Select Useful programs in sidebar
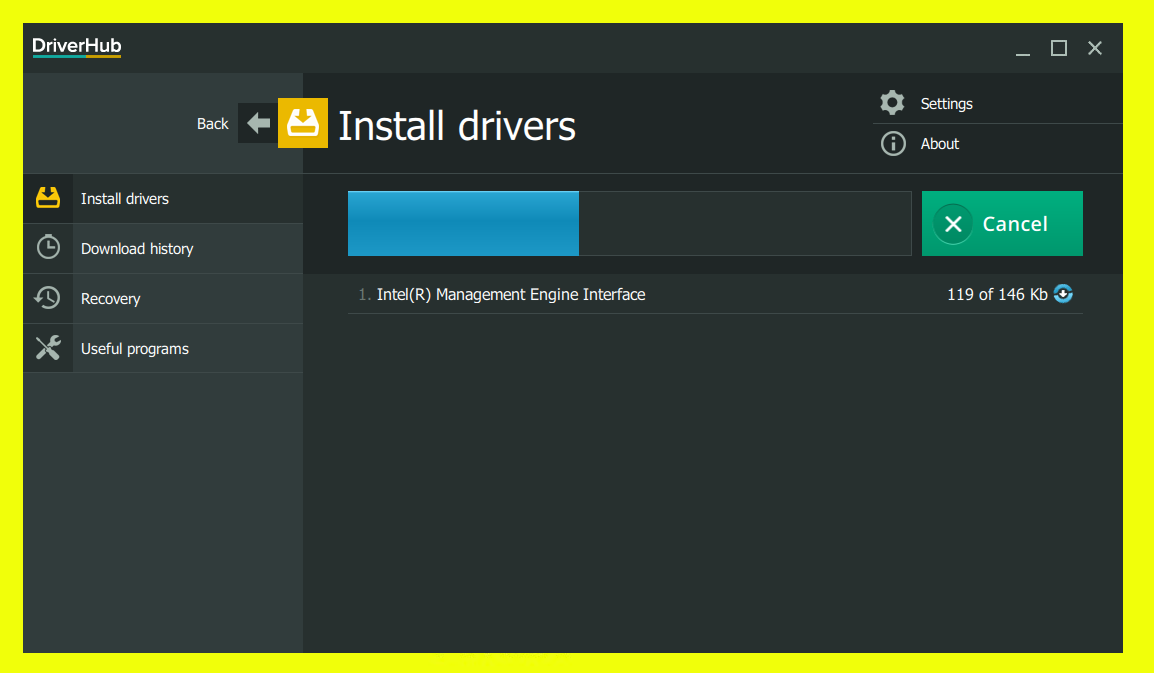1154x673 pixels. coord(134,348)
